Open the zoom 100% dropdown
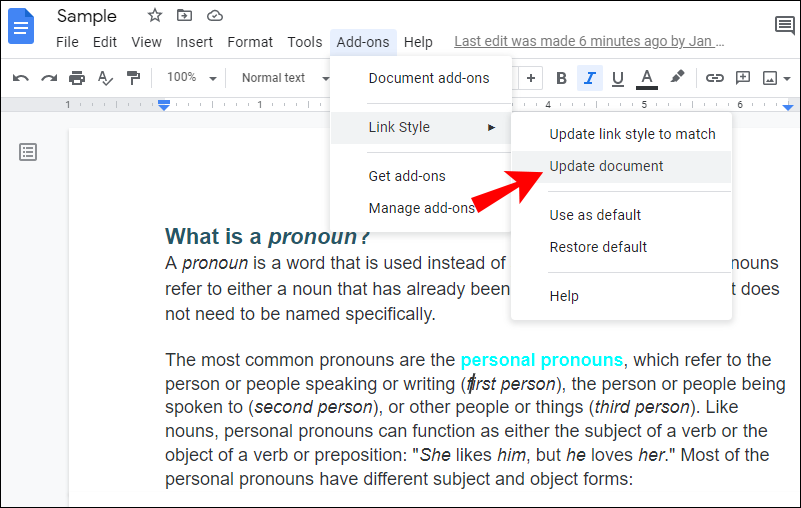Image resolution: width=801 pixels, height=508 pixels. (x=192, y=78)
